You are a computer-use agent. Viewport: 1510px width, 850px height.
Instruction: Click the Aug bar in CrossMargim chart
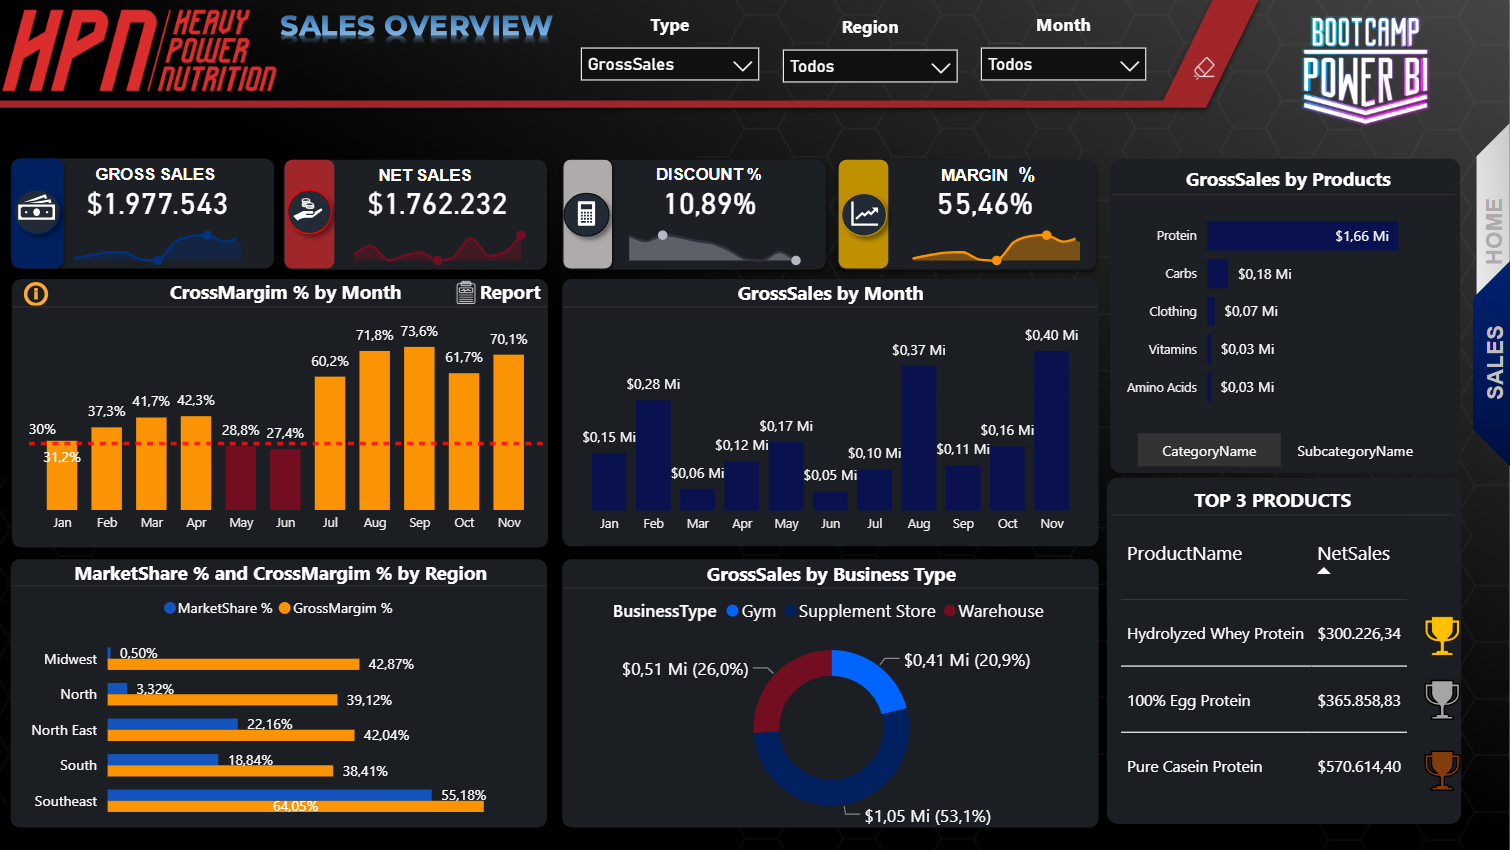pyautogui.click(x=375, y=431)
